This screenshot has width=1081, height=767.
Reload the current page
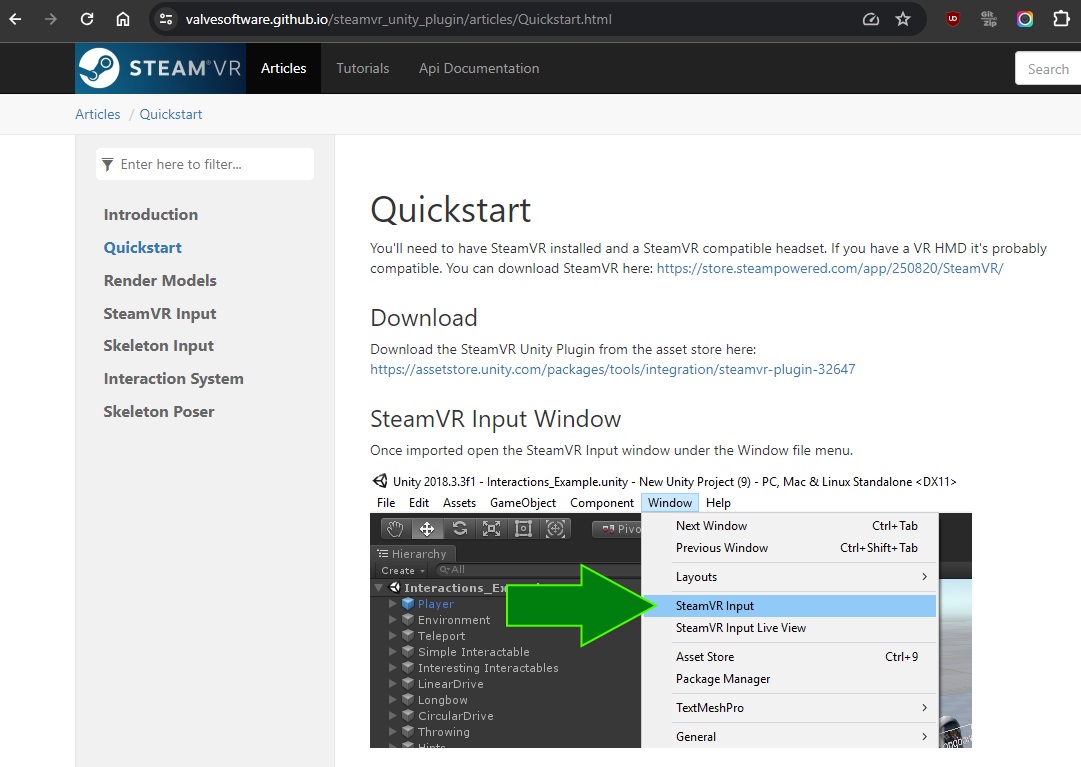tap(87, 19)
